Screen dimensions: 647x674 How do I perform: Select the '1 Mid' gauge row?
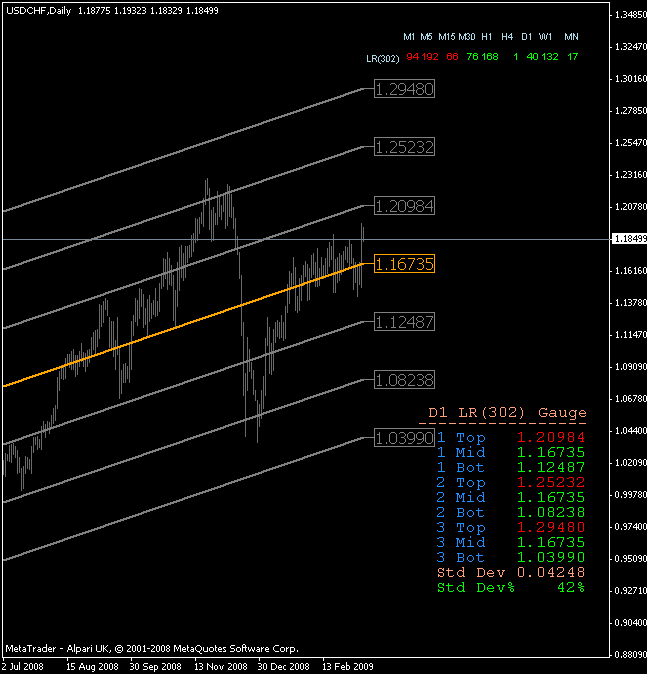[511, 452]
